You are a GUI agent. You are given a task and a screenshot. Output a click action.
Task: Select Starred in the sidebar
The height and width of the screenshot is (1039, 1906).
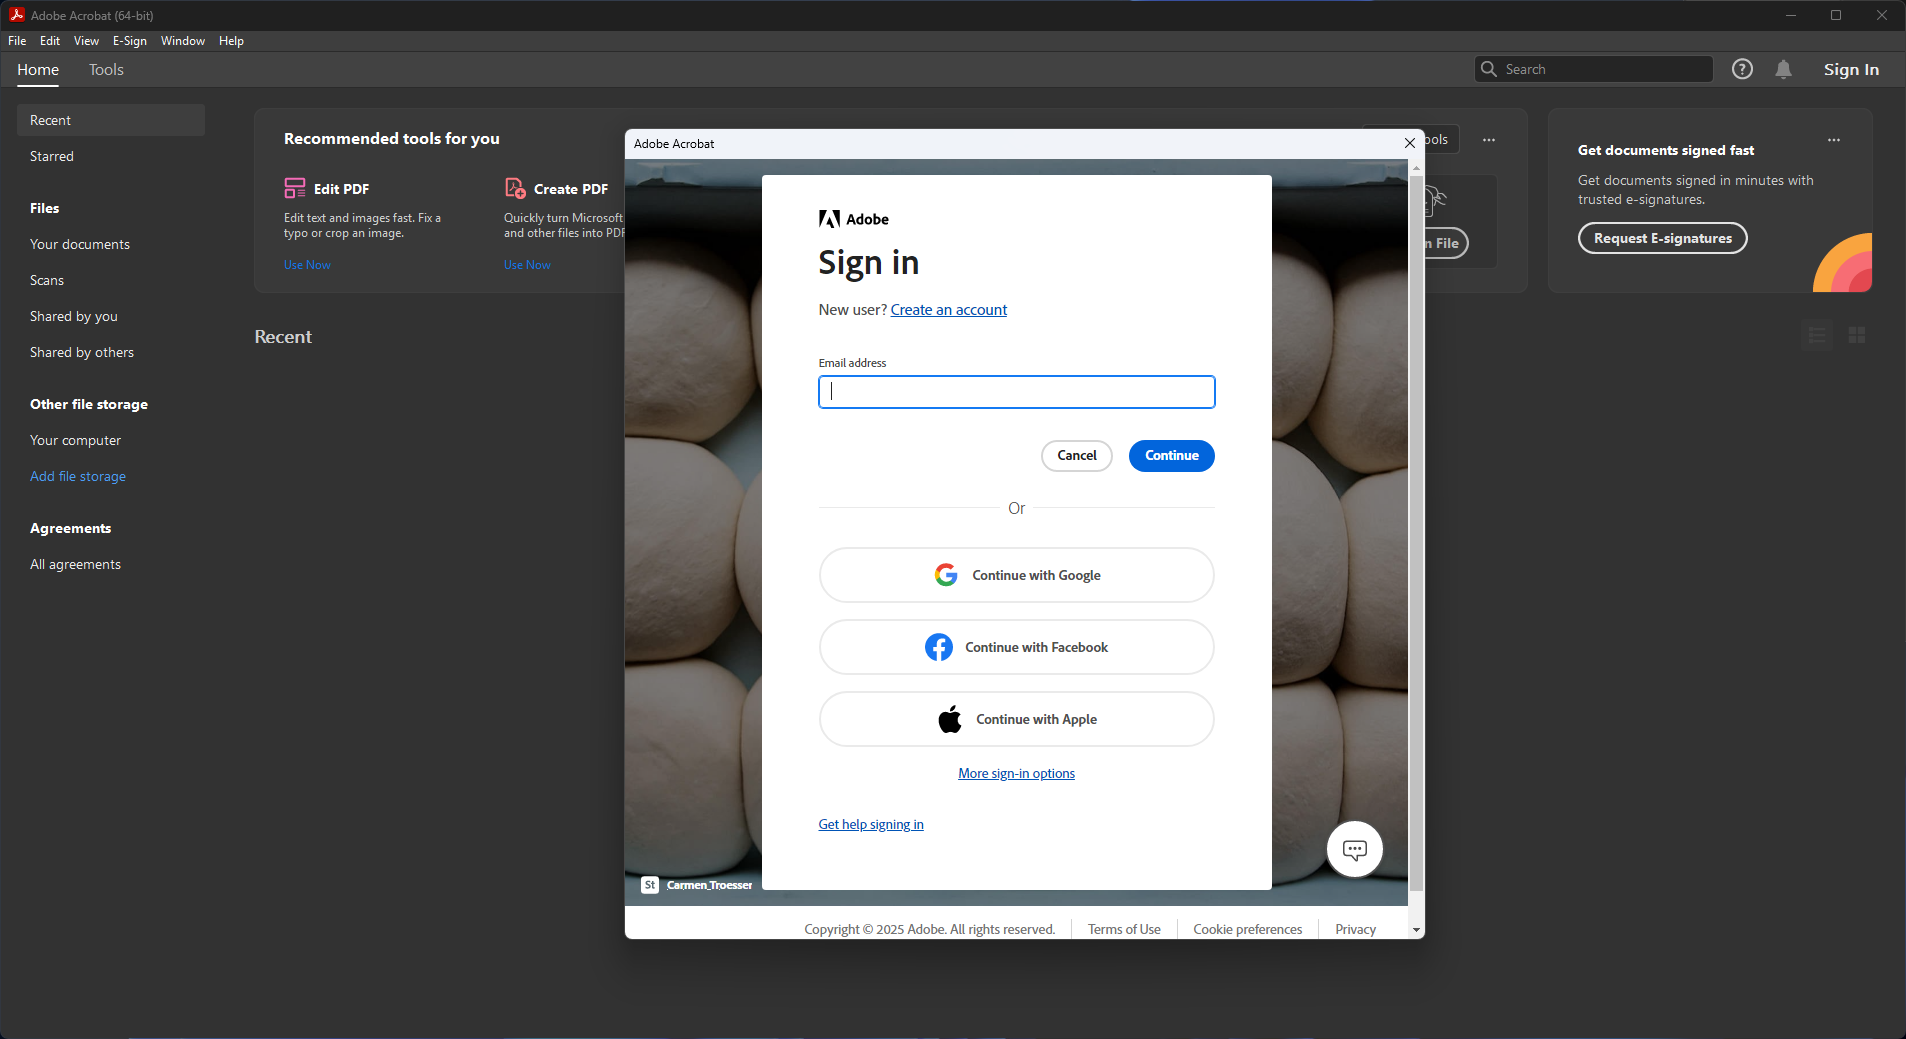pos(52,156)
